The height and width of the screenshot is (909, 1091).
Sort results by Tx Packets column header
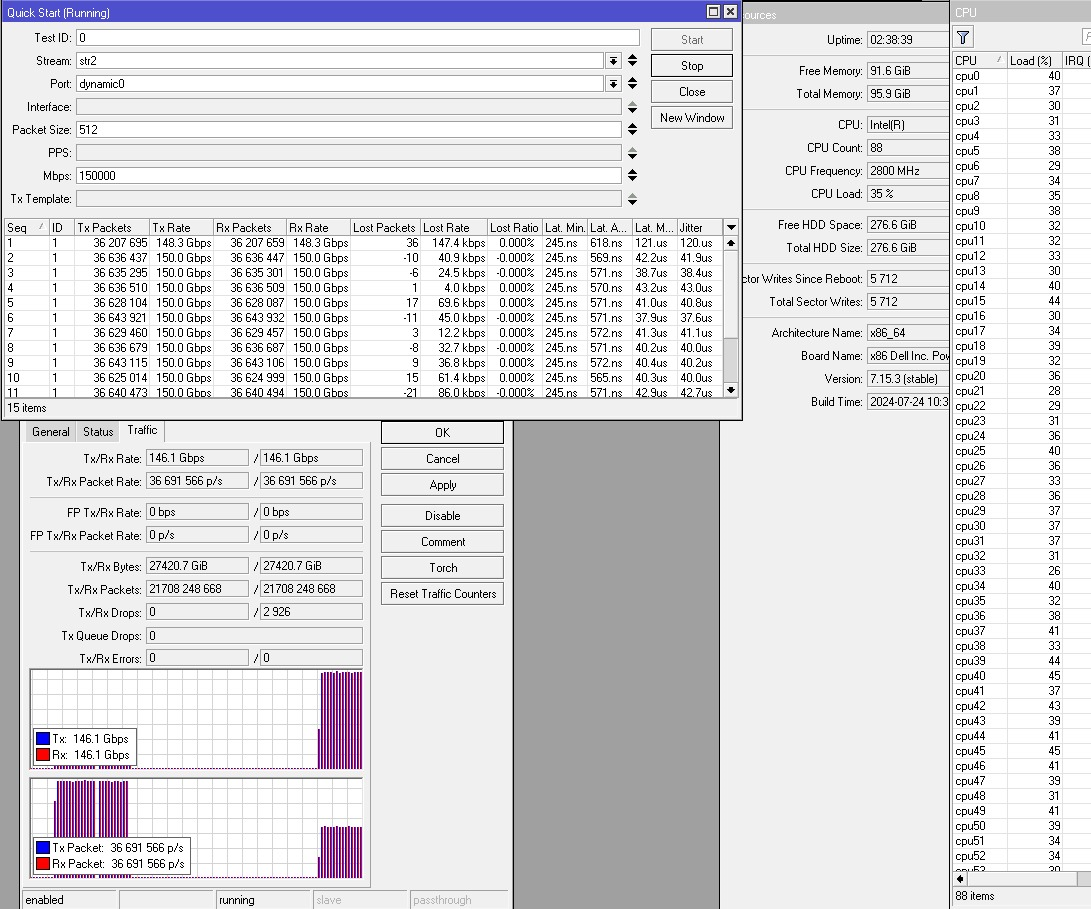(111, 228)
